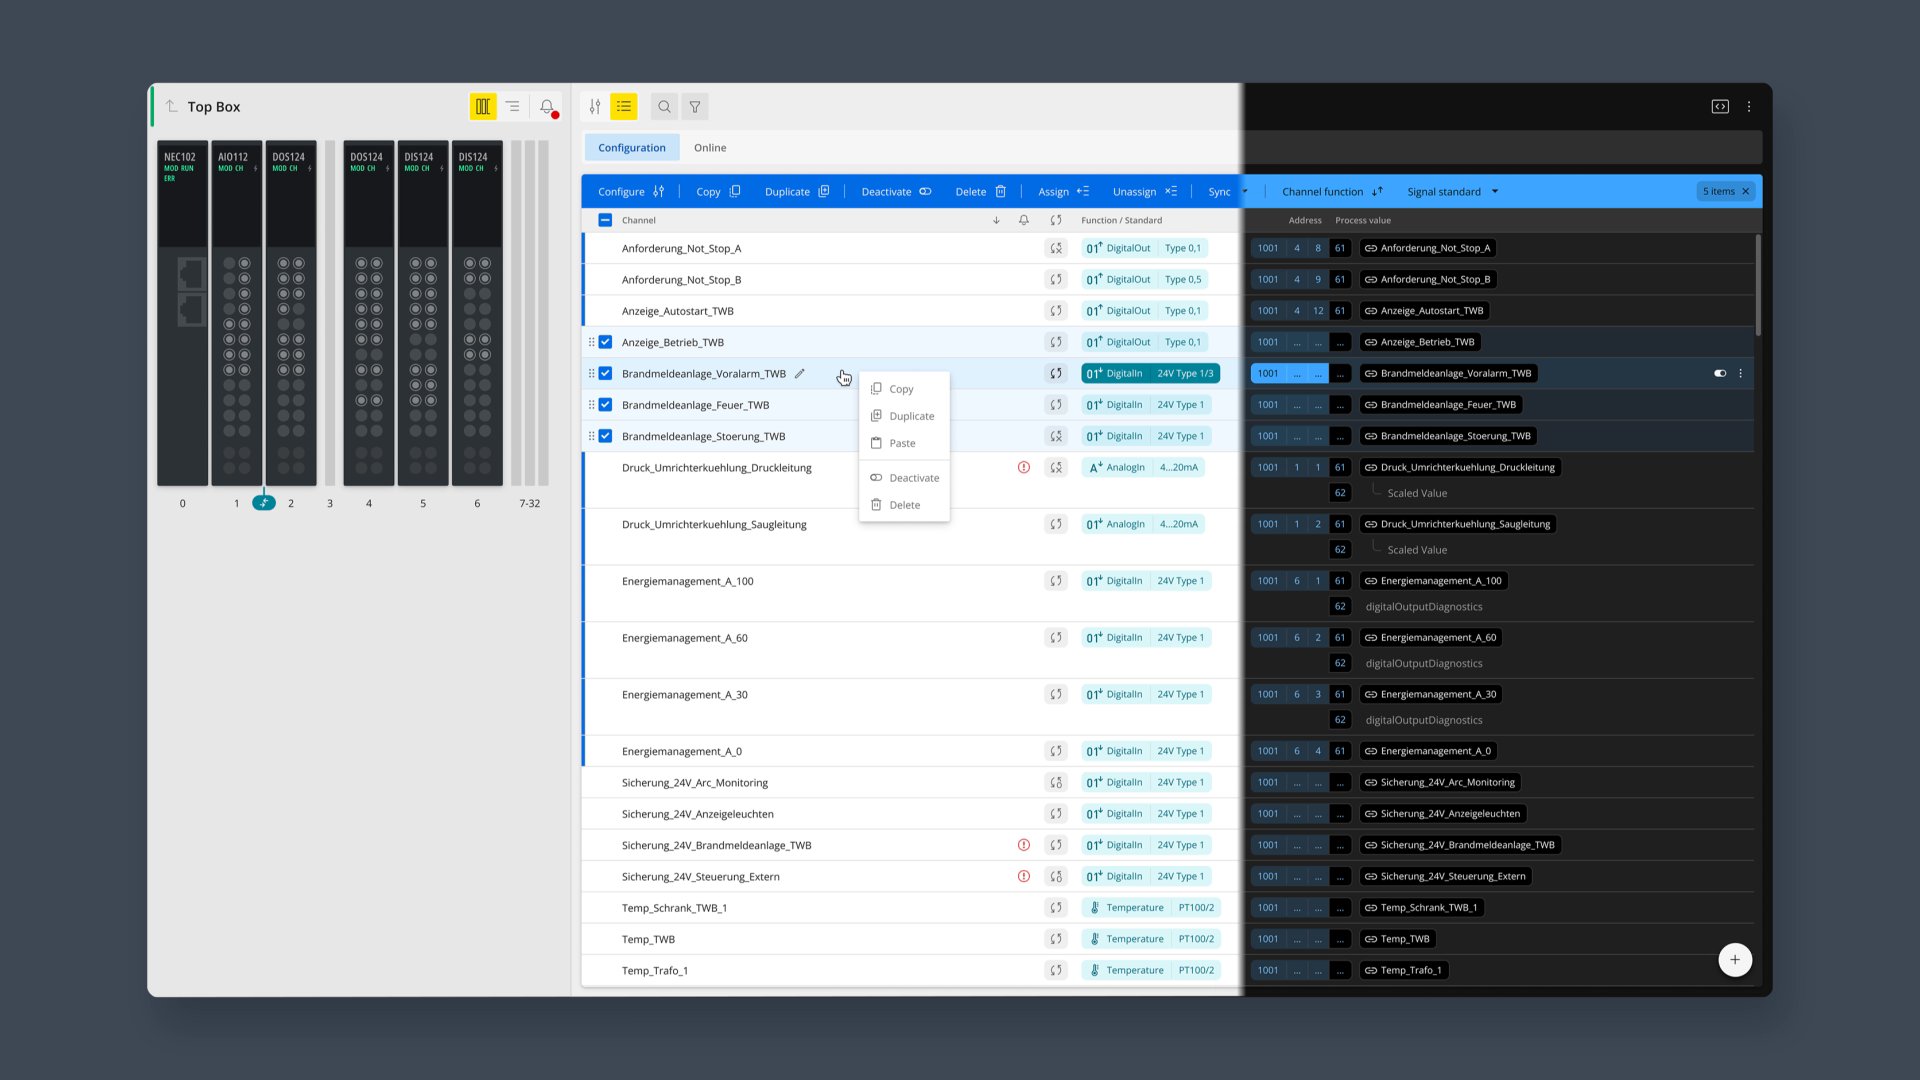
Task: Click the notification bell icon in the column header
Action: [1023, 220]
